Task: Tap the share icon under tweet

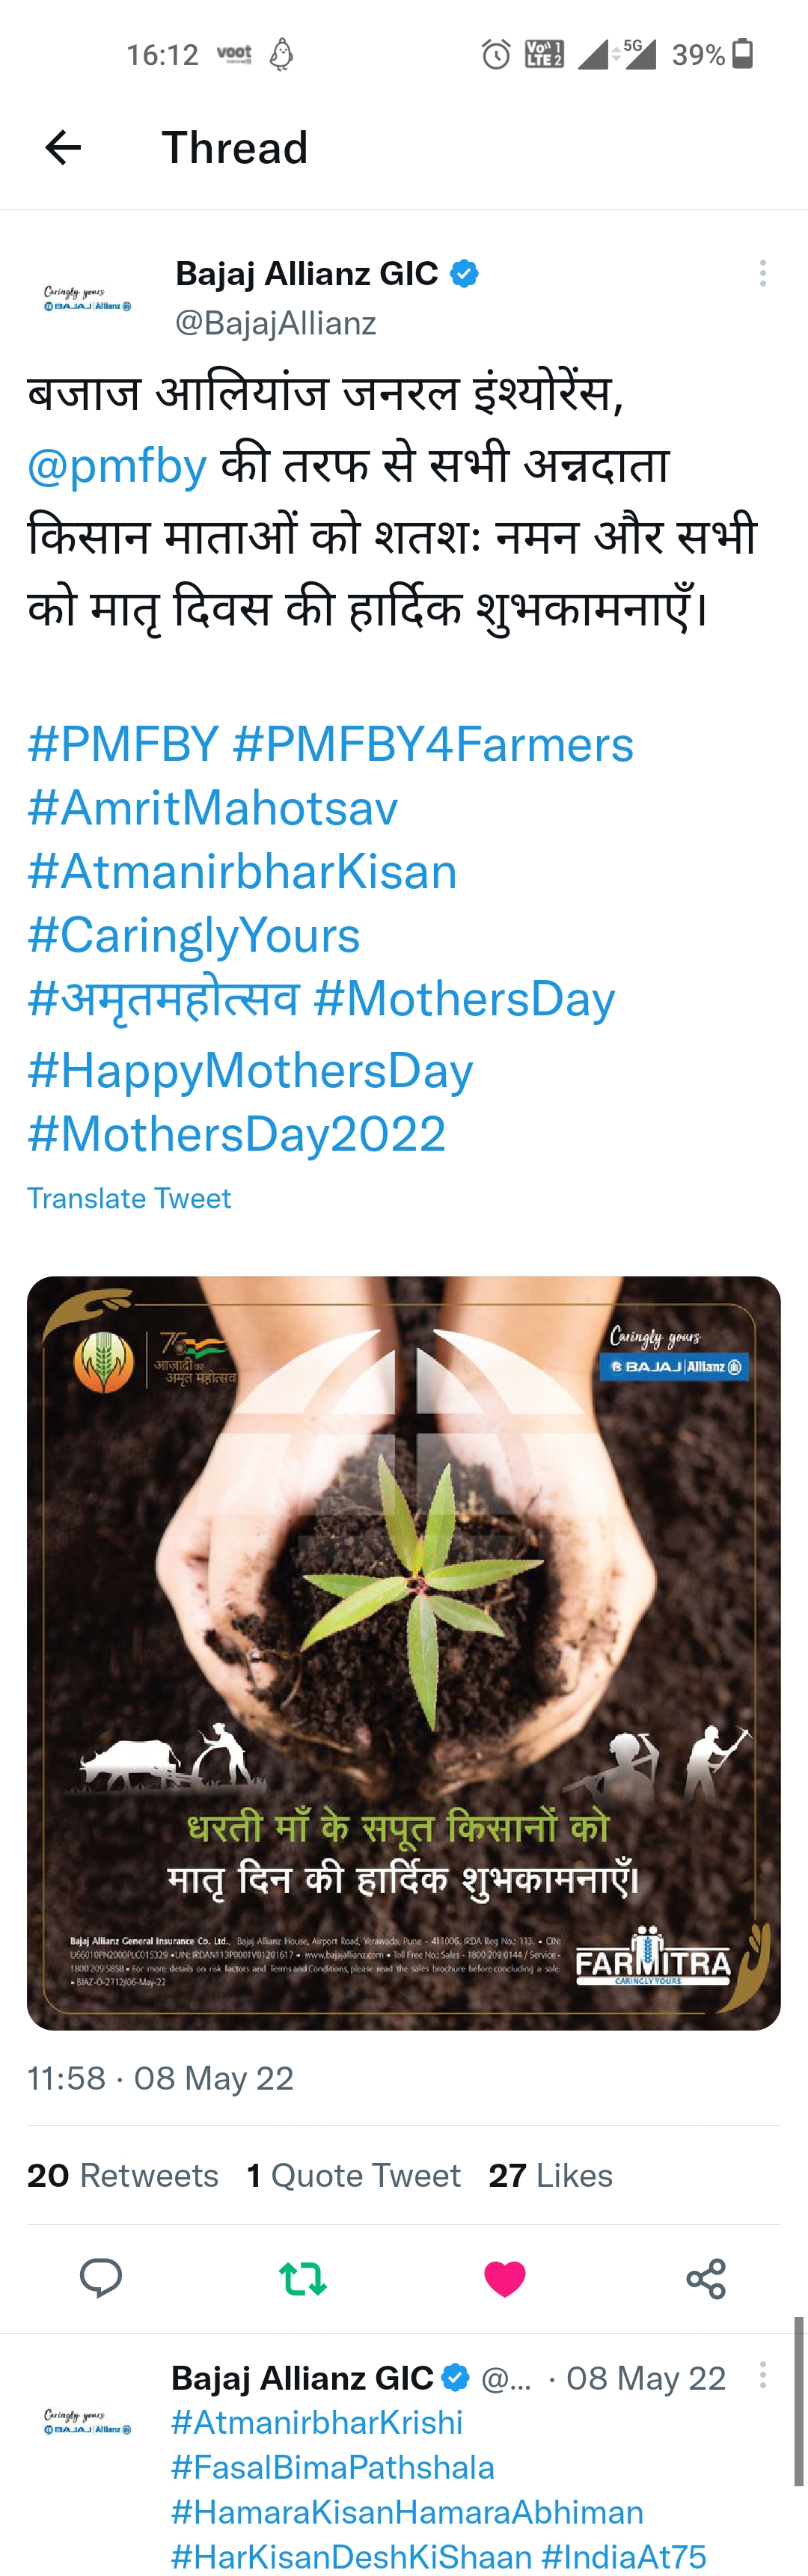Action: tap(706, 2279)
